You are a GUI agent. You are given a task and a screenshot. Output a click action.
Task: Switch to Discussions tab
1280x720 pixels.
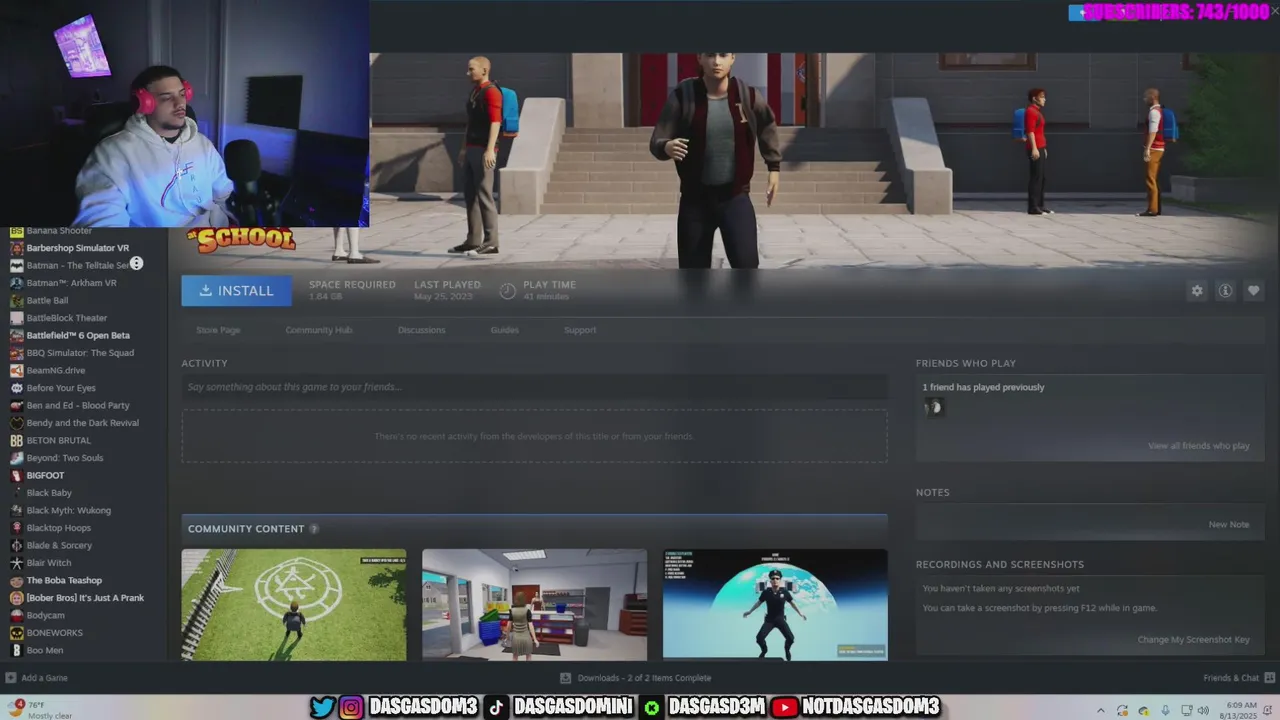[421, 330]
